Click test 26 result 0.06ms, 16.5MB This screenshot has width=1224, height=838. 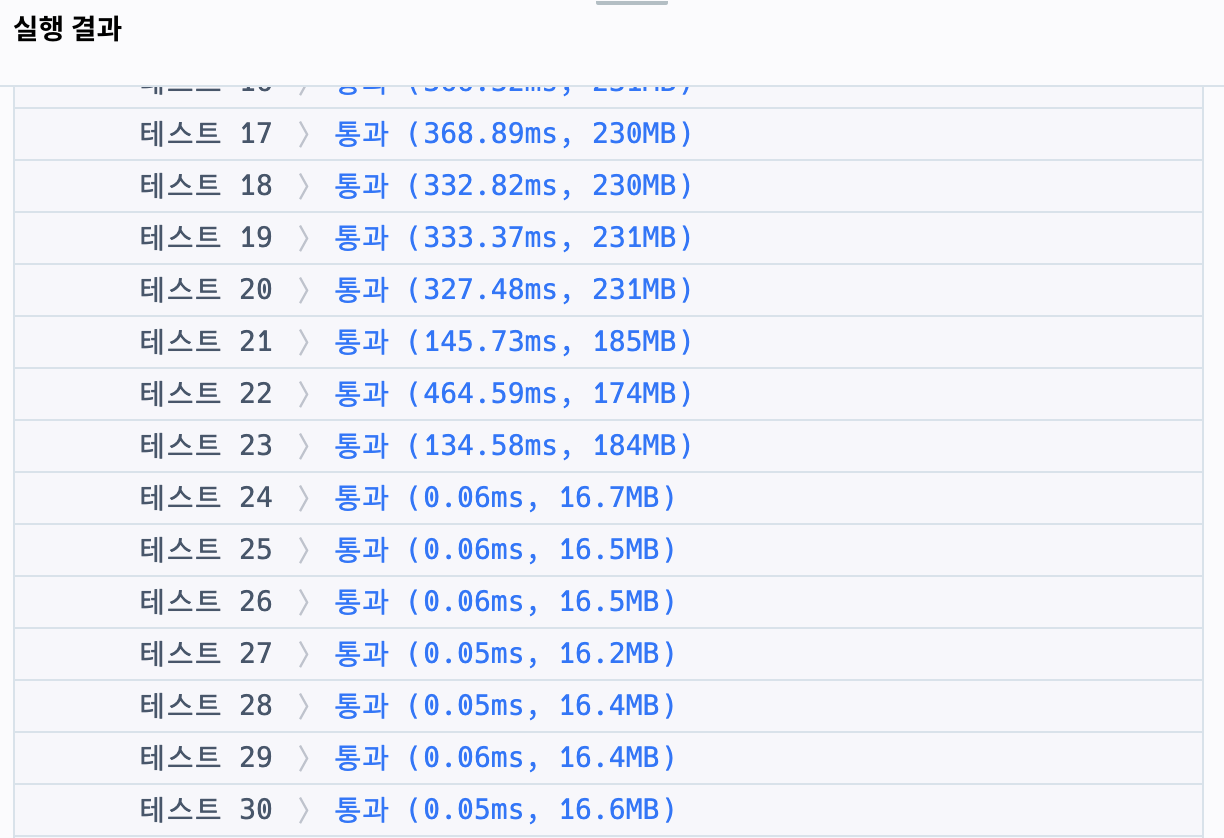point(505,601)
